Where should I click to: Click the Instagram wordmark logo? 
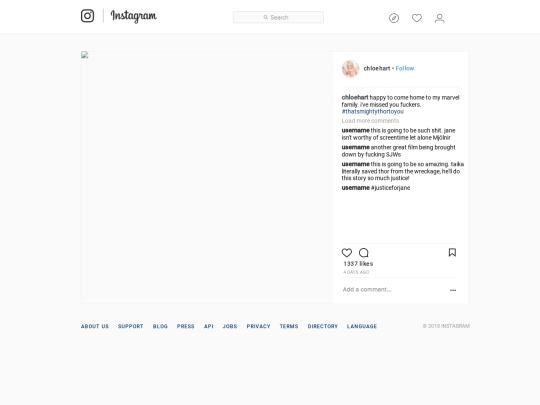tap(134, 16)
